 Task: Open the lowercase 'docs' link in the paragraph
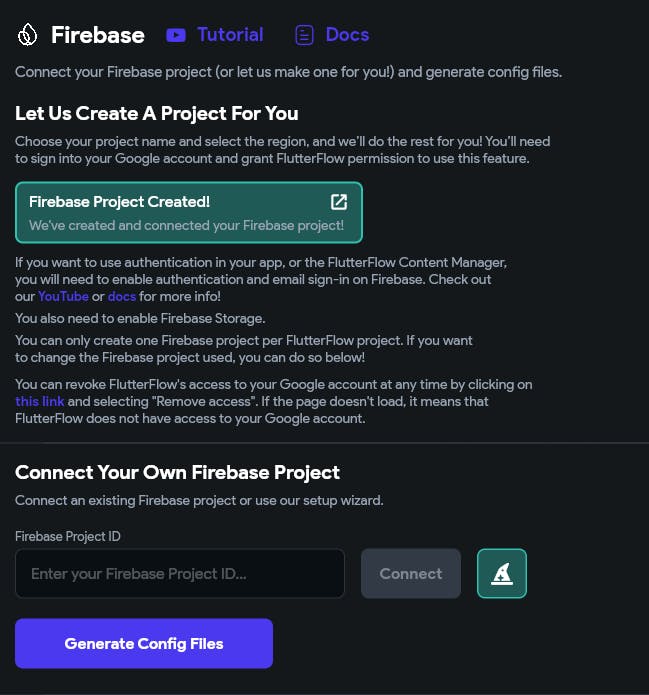(121, 297)
